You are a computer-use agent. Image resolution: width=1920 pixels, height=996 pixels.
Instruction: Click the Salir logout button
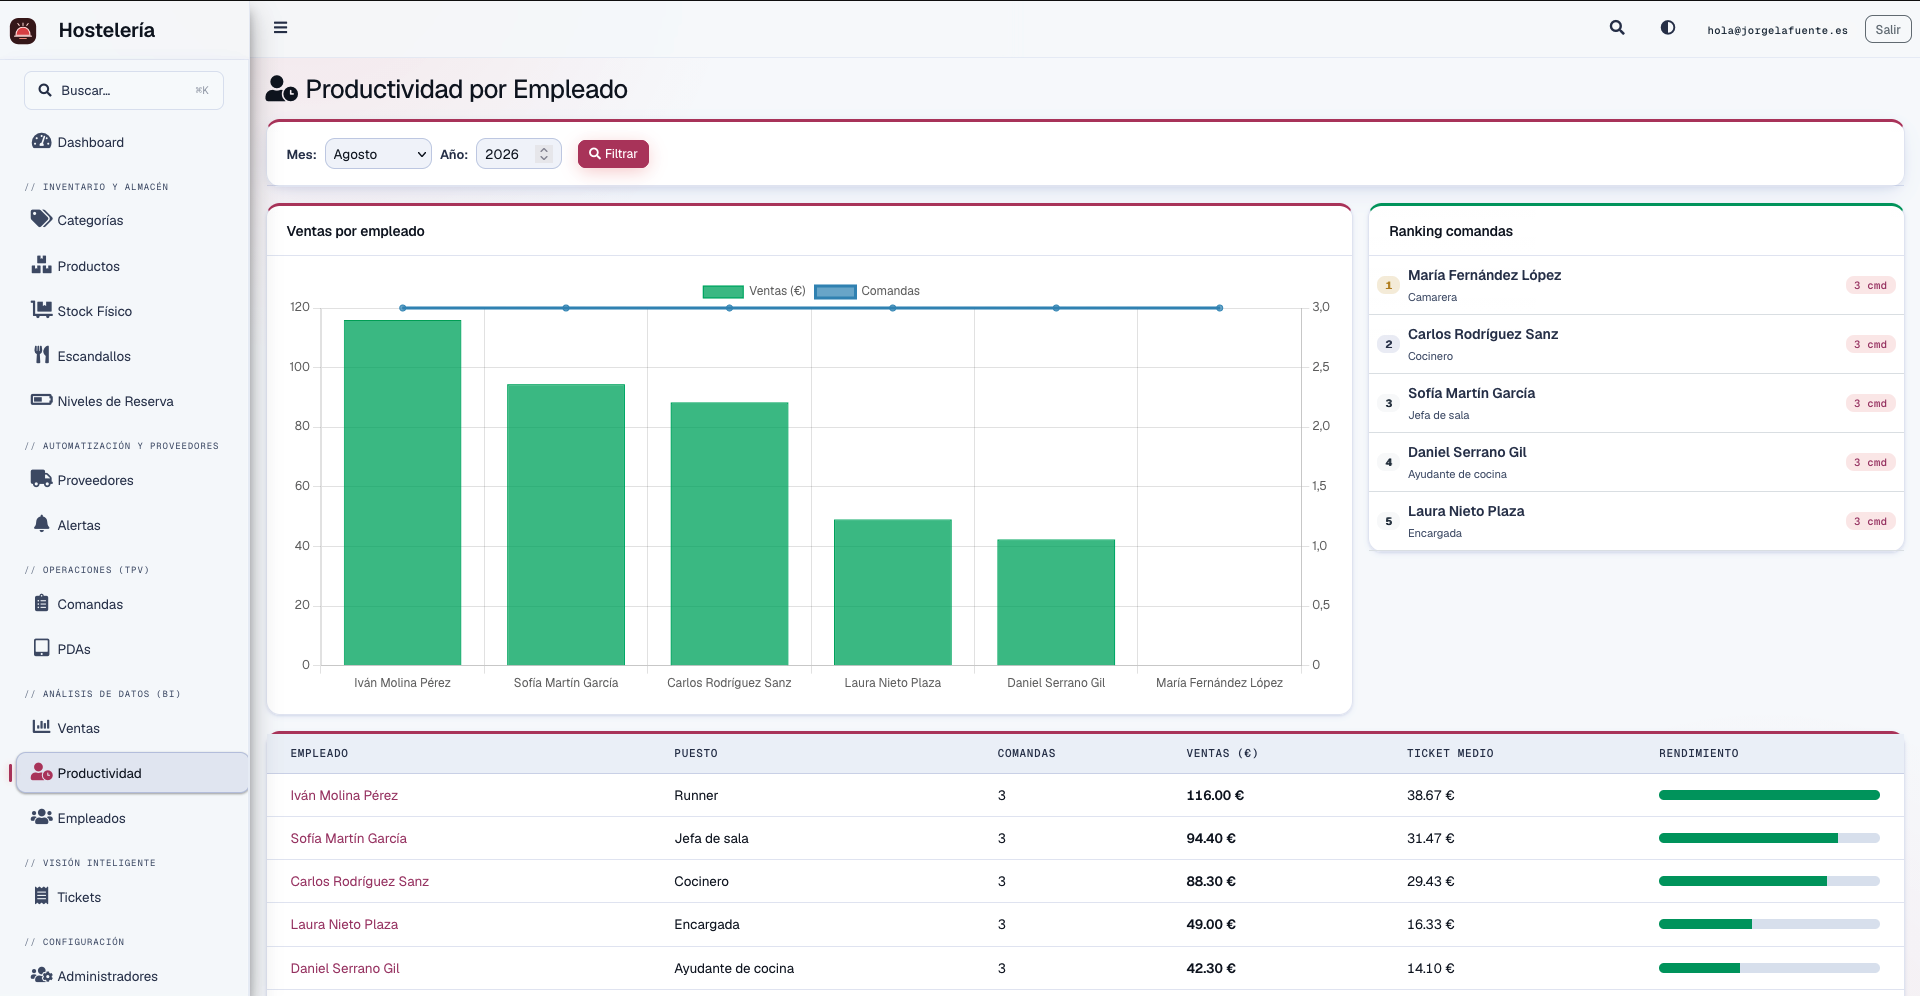(x=1887, y=30)
